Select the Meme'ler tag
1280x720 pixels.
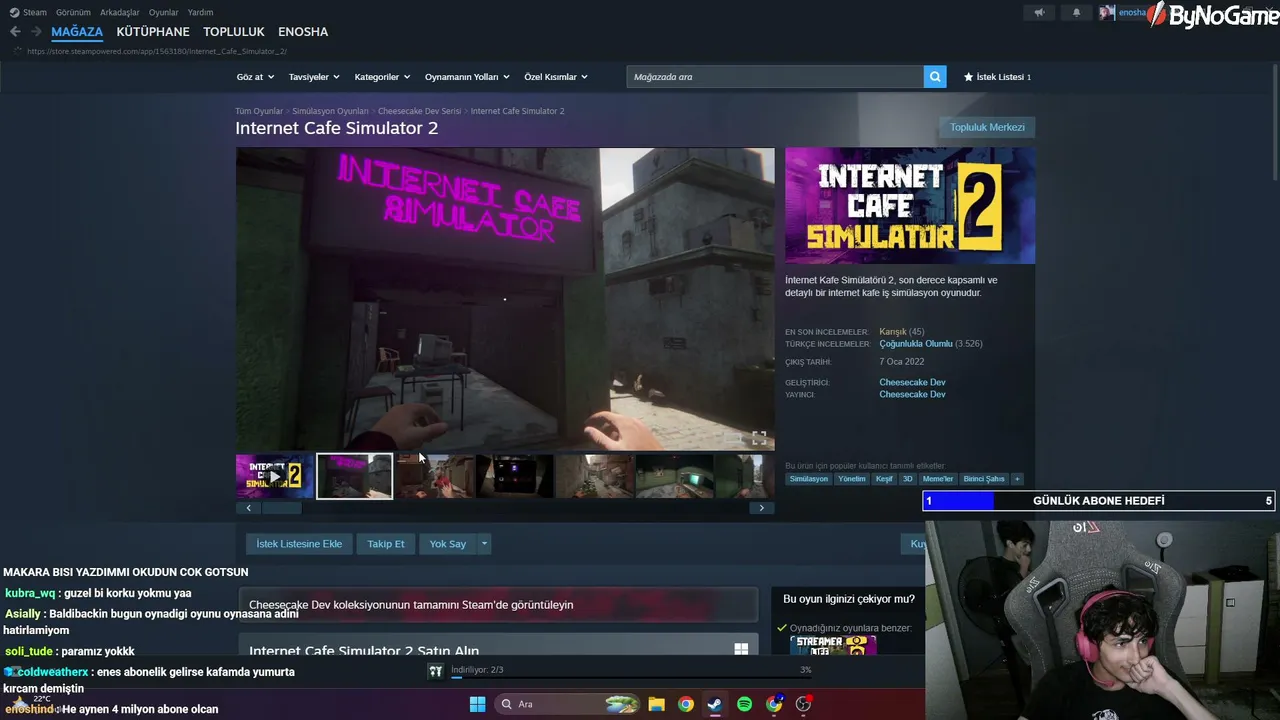[x=938, y=479]
